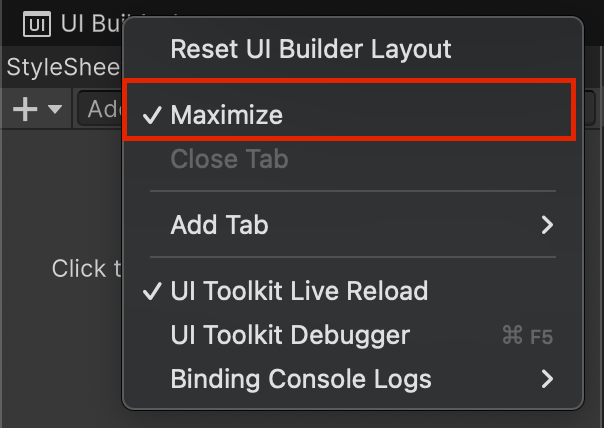The image size is (604, 428).
Task: Click the ⌘F5 shortcut hint for Debugger
Action: coord(527,336)
